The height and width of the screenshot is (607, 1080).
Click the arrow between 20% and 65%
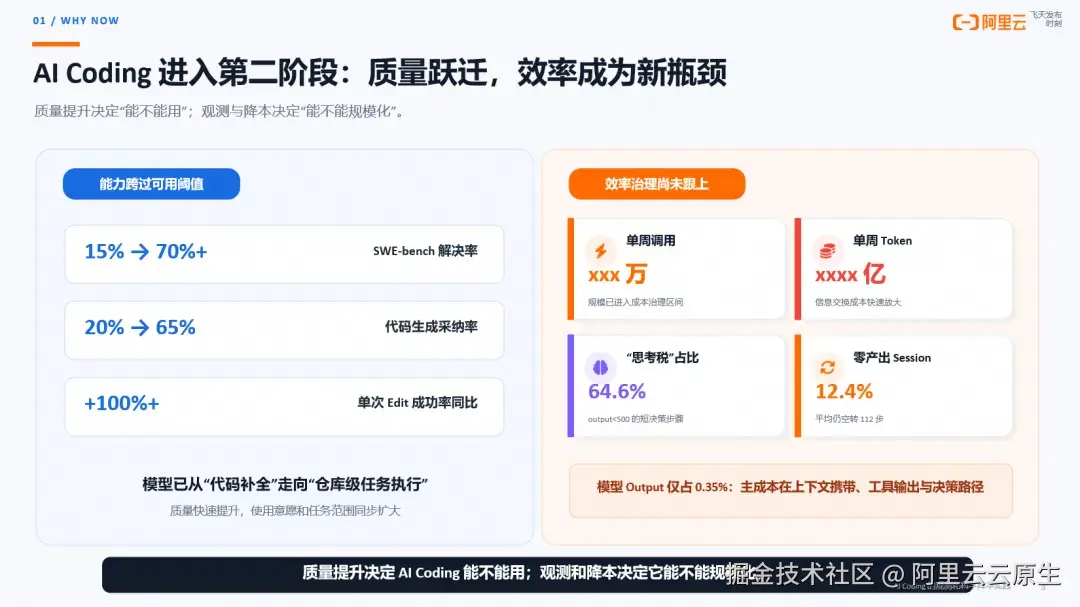[x=140, y=328]
